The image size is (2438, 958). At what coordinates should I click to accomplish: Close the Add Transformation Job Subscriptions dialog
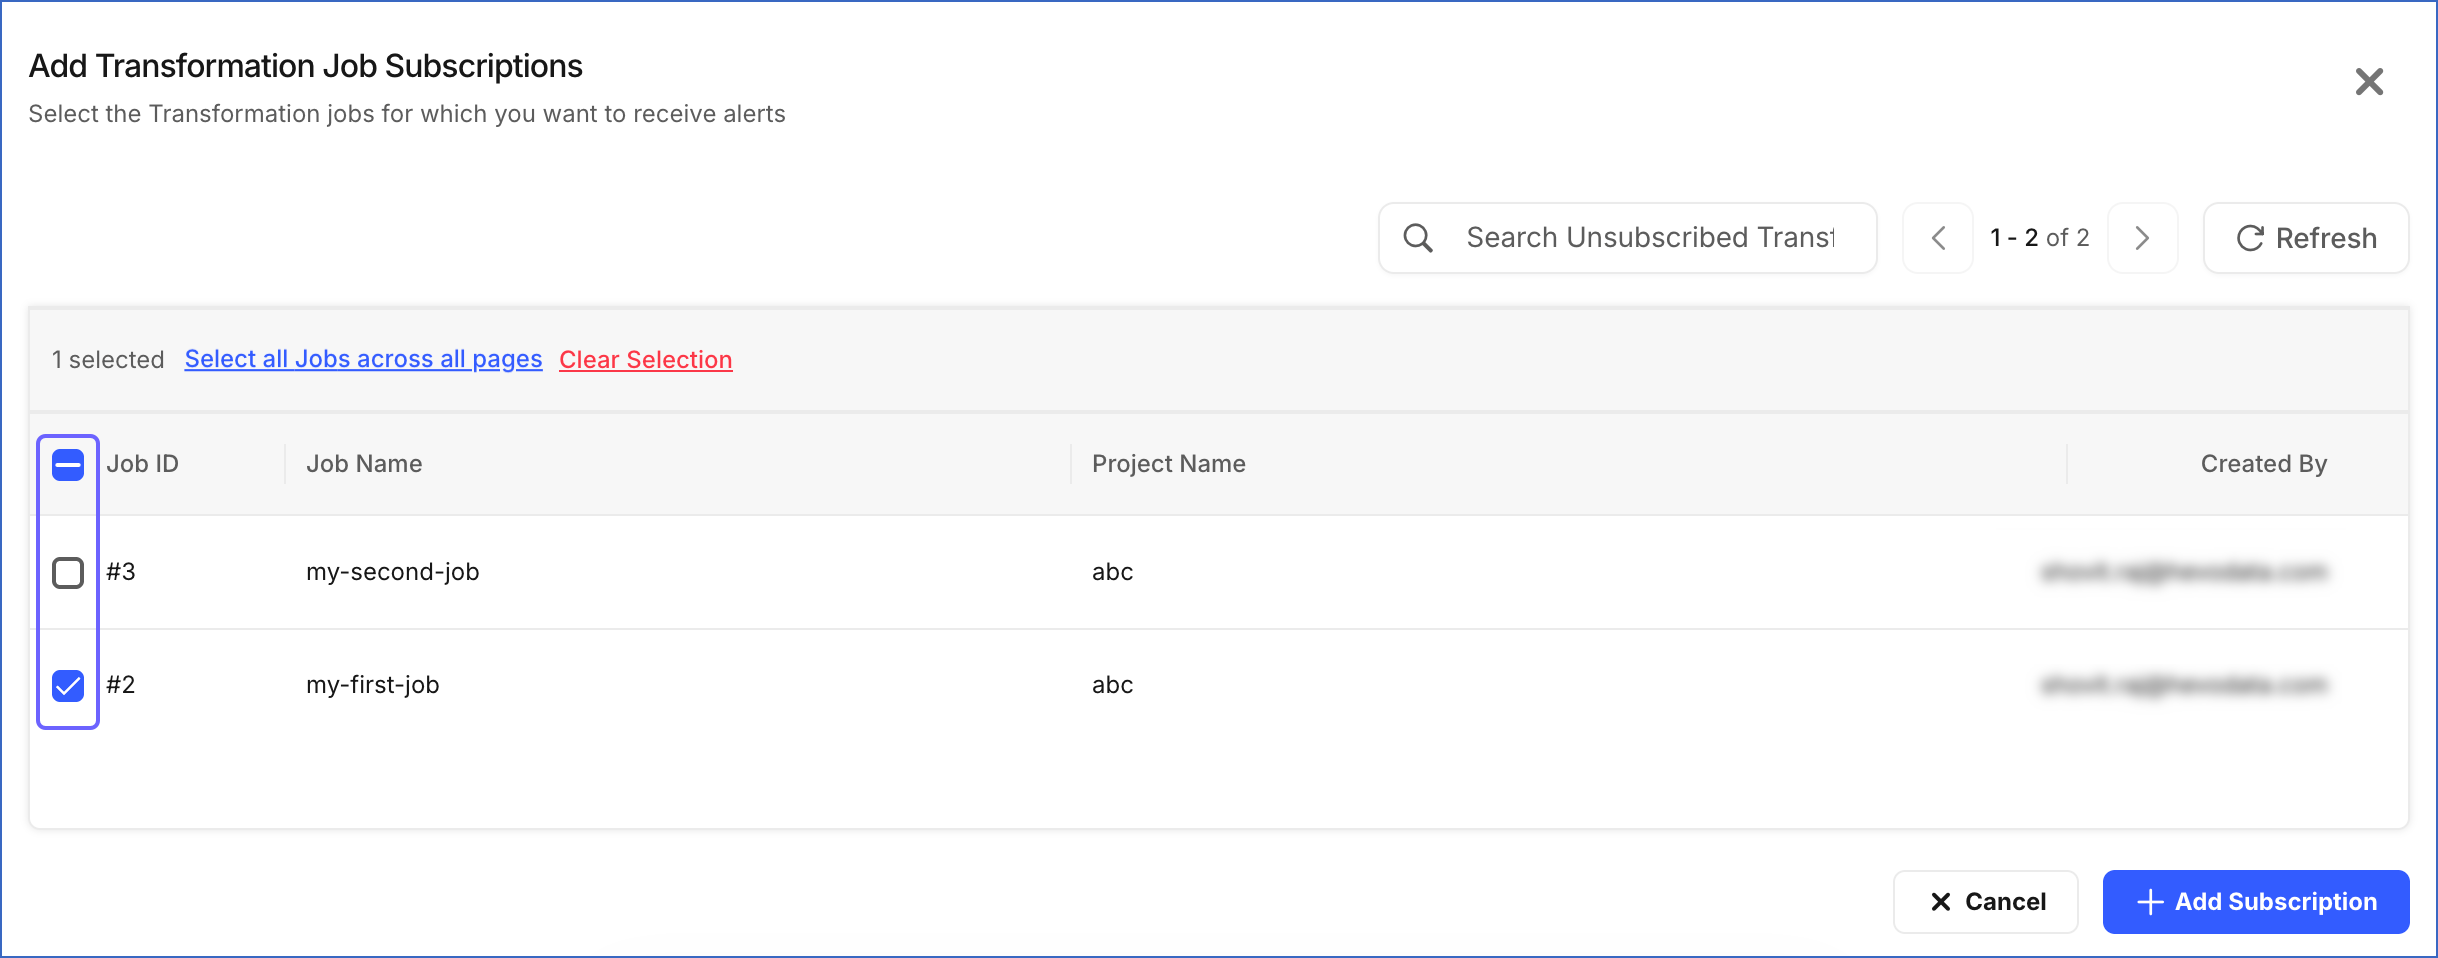tap(2369, 81)
